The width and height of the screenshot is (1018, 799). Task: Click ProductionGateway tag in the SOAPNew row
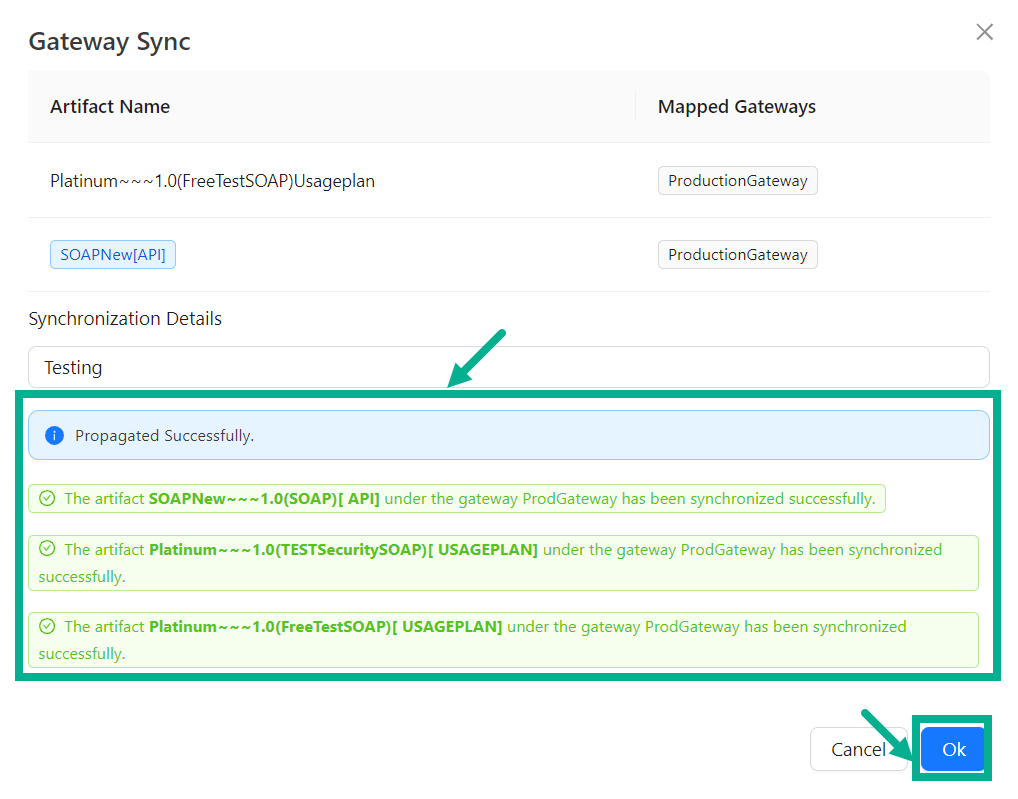[737, 255]
